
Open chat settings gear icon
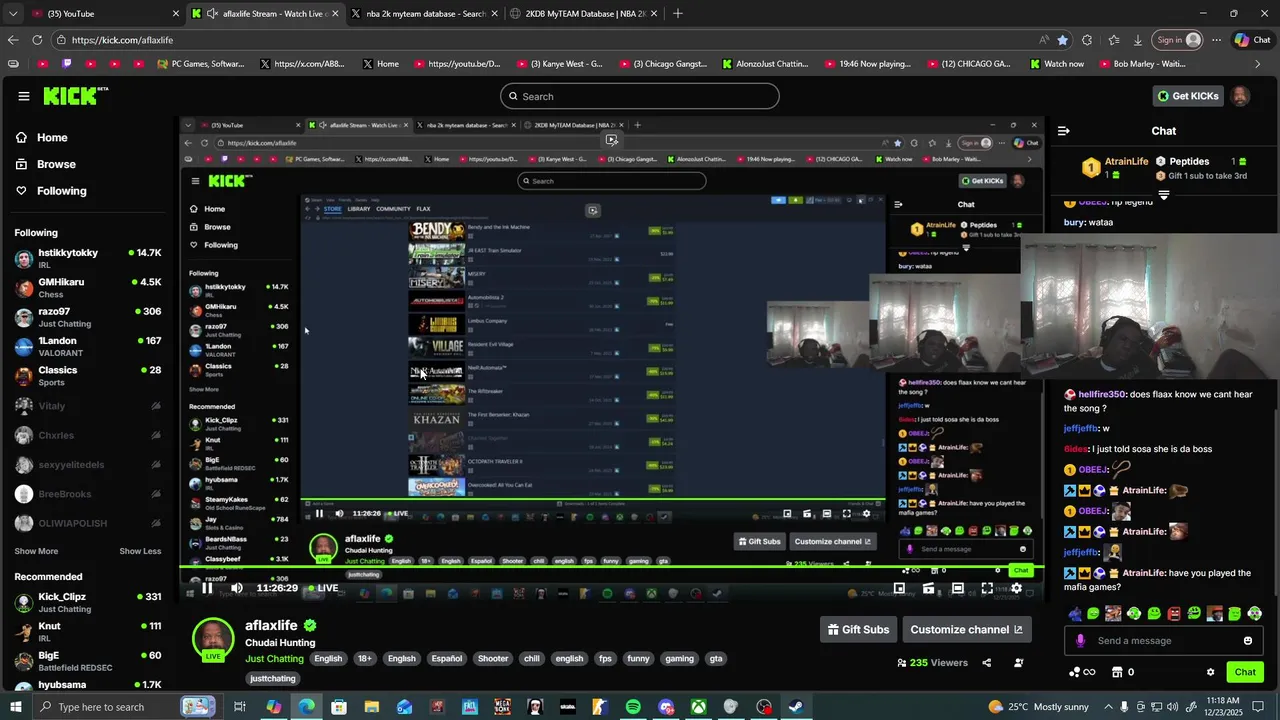tap(1210, 672)
